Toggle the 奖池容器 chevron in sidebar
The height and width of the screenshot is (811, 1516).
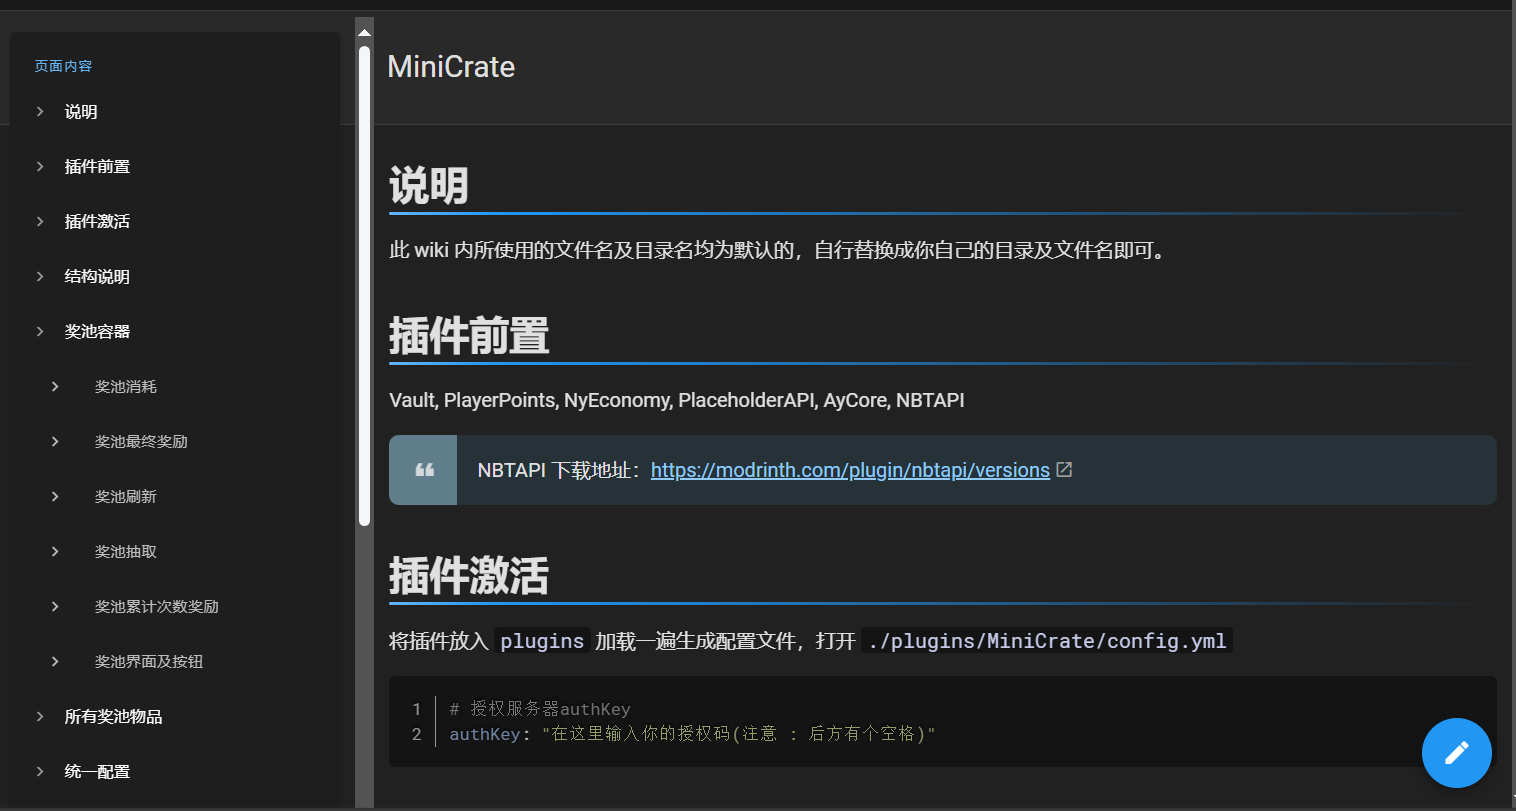click(40, 332)
